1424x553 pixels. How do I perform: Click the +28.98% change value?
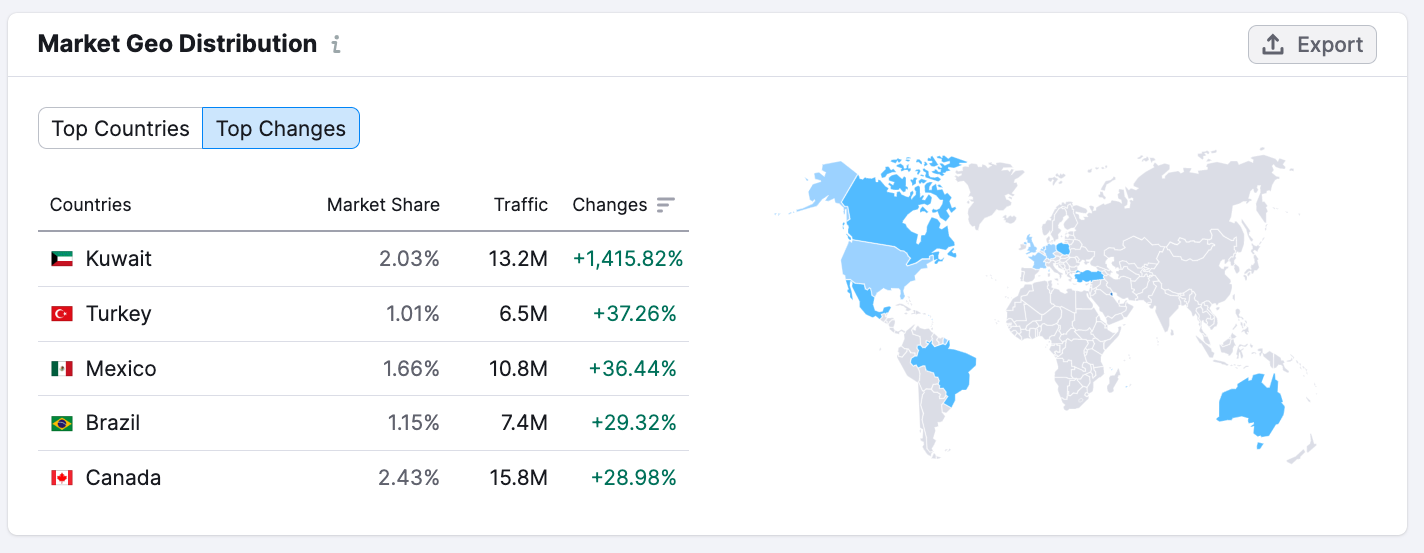633,478
